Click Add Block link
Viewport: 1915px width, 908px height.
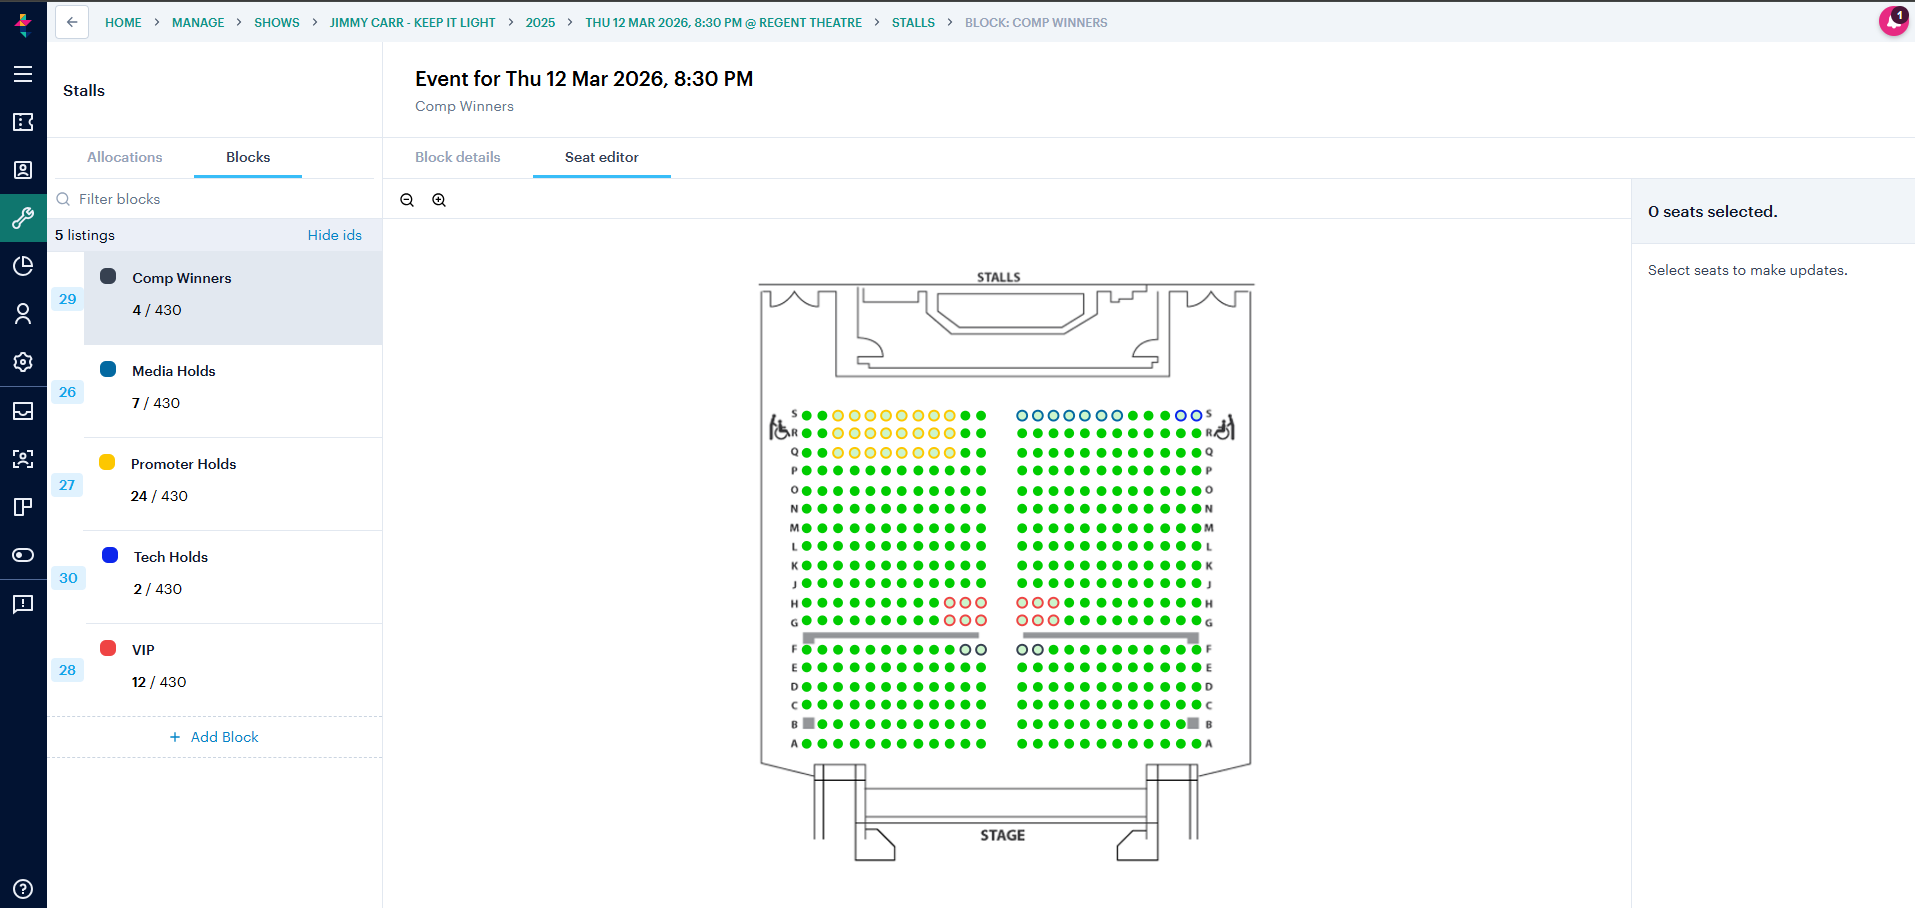pos(214,737)
